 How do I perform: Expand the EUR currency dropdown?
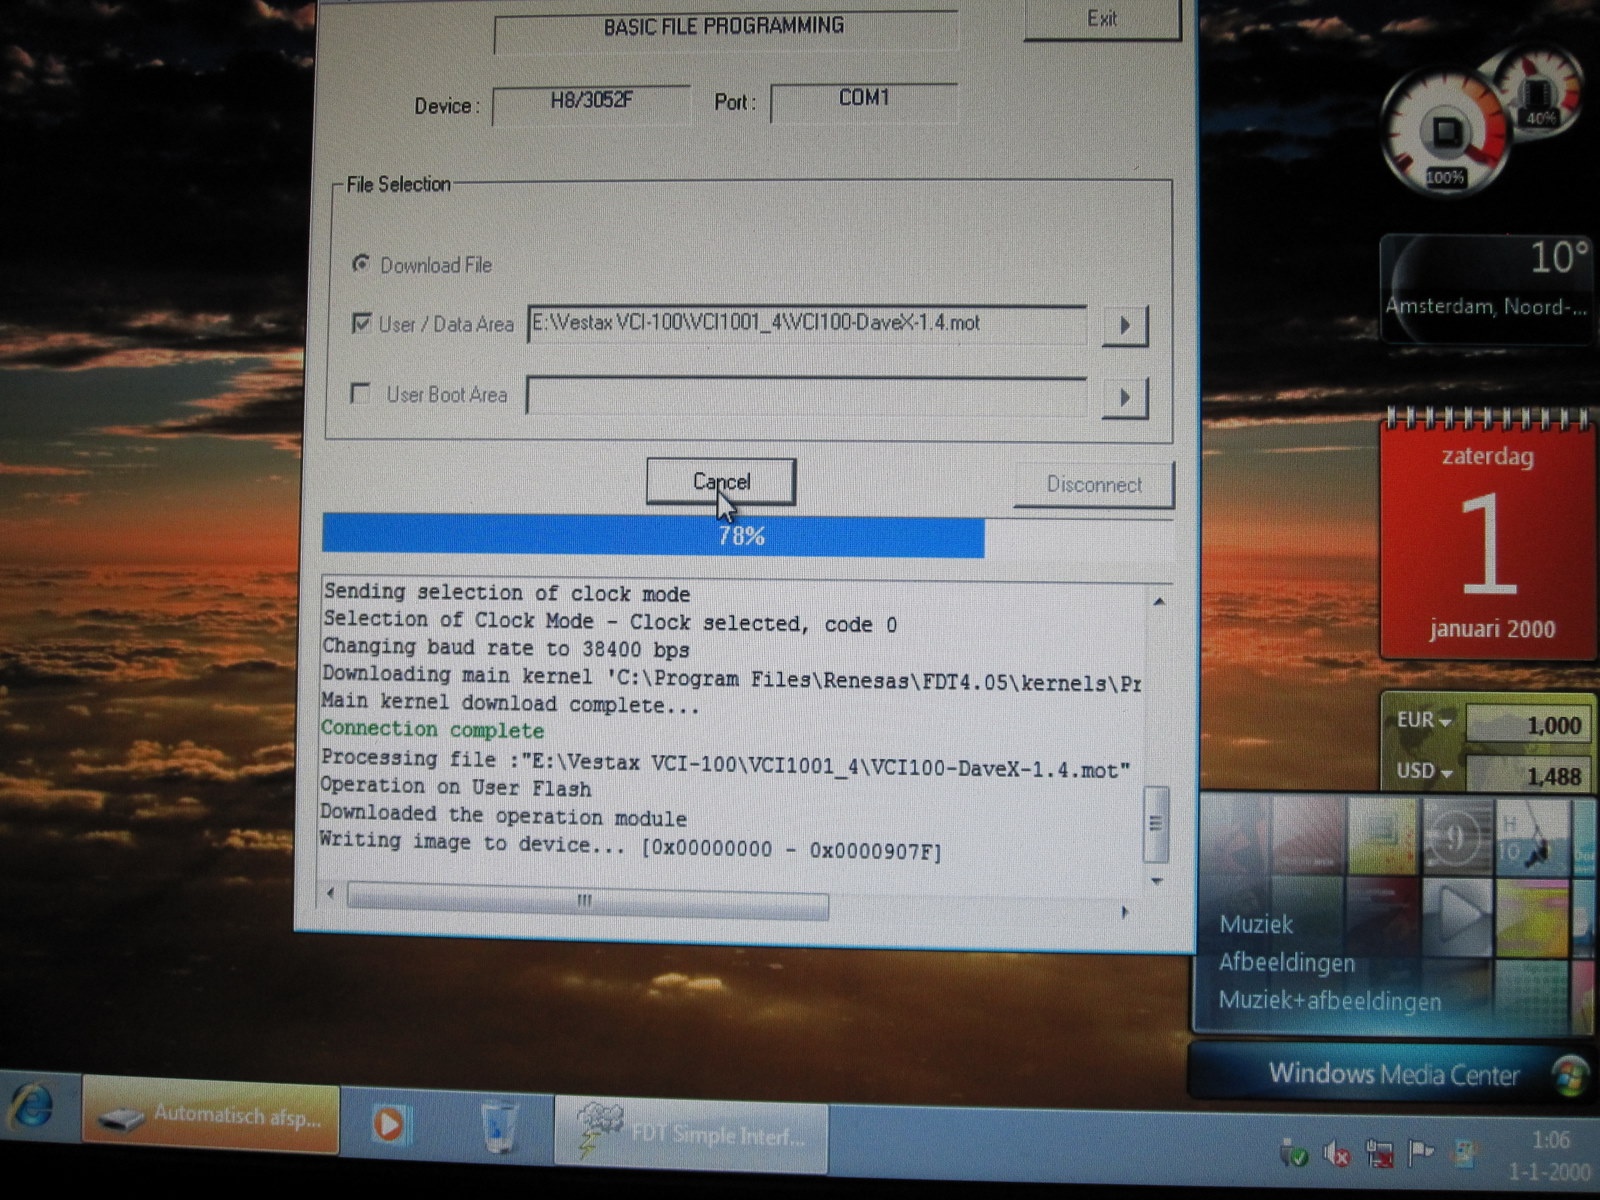(1445, 721)
